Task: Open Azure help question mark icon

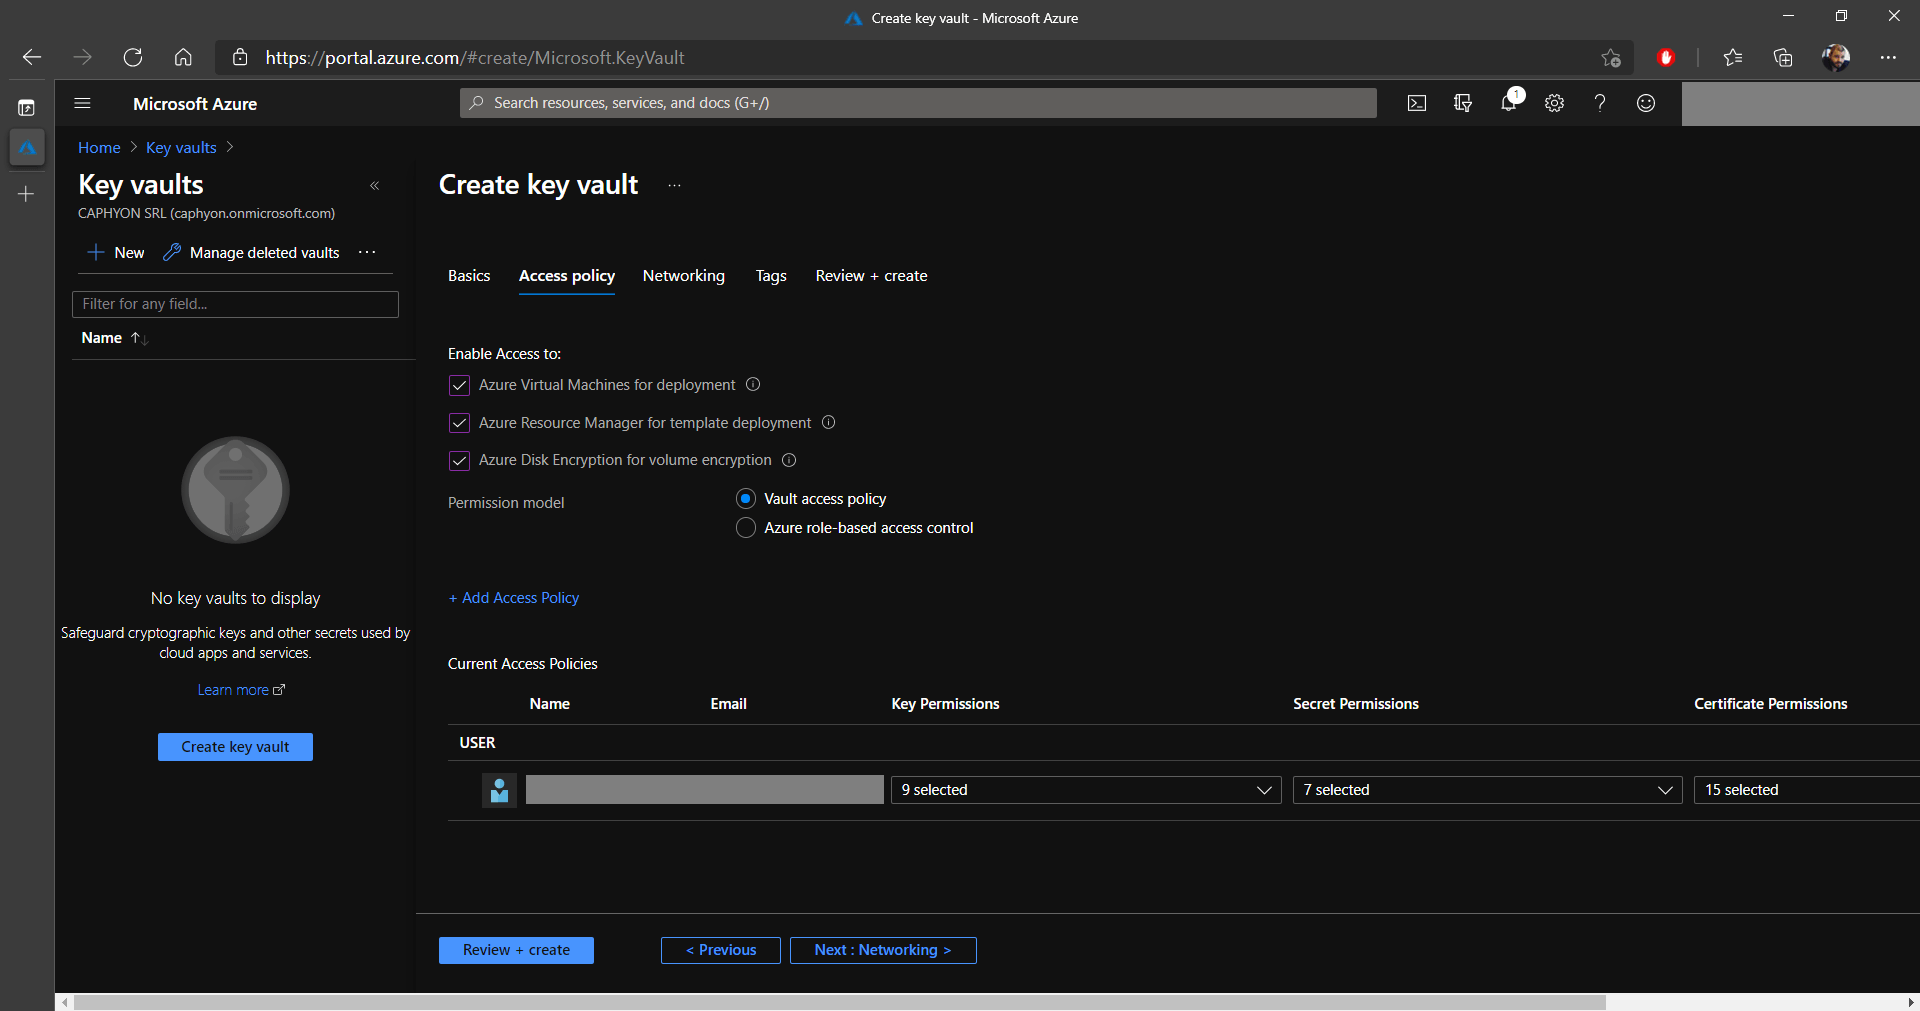Action: pos(1600,103)
